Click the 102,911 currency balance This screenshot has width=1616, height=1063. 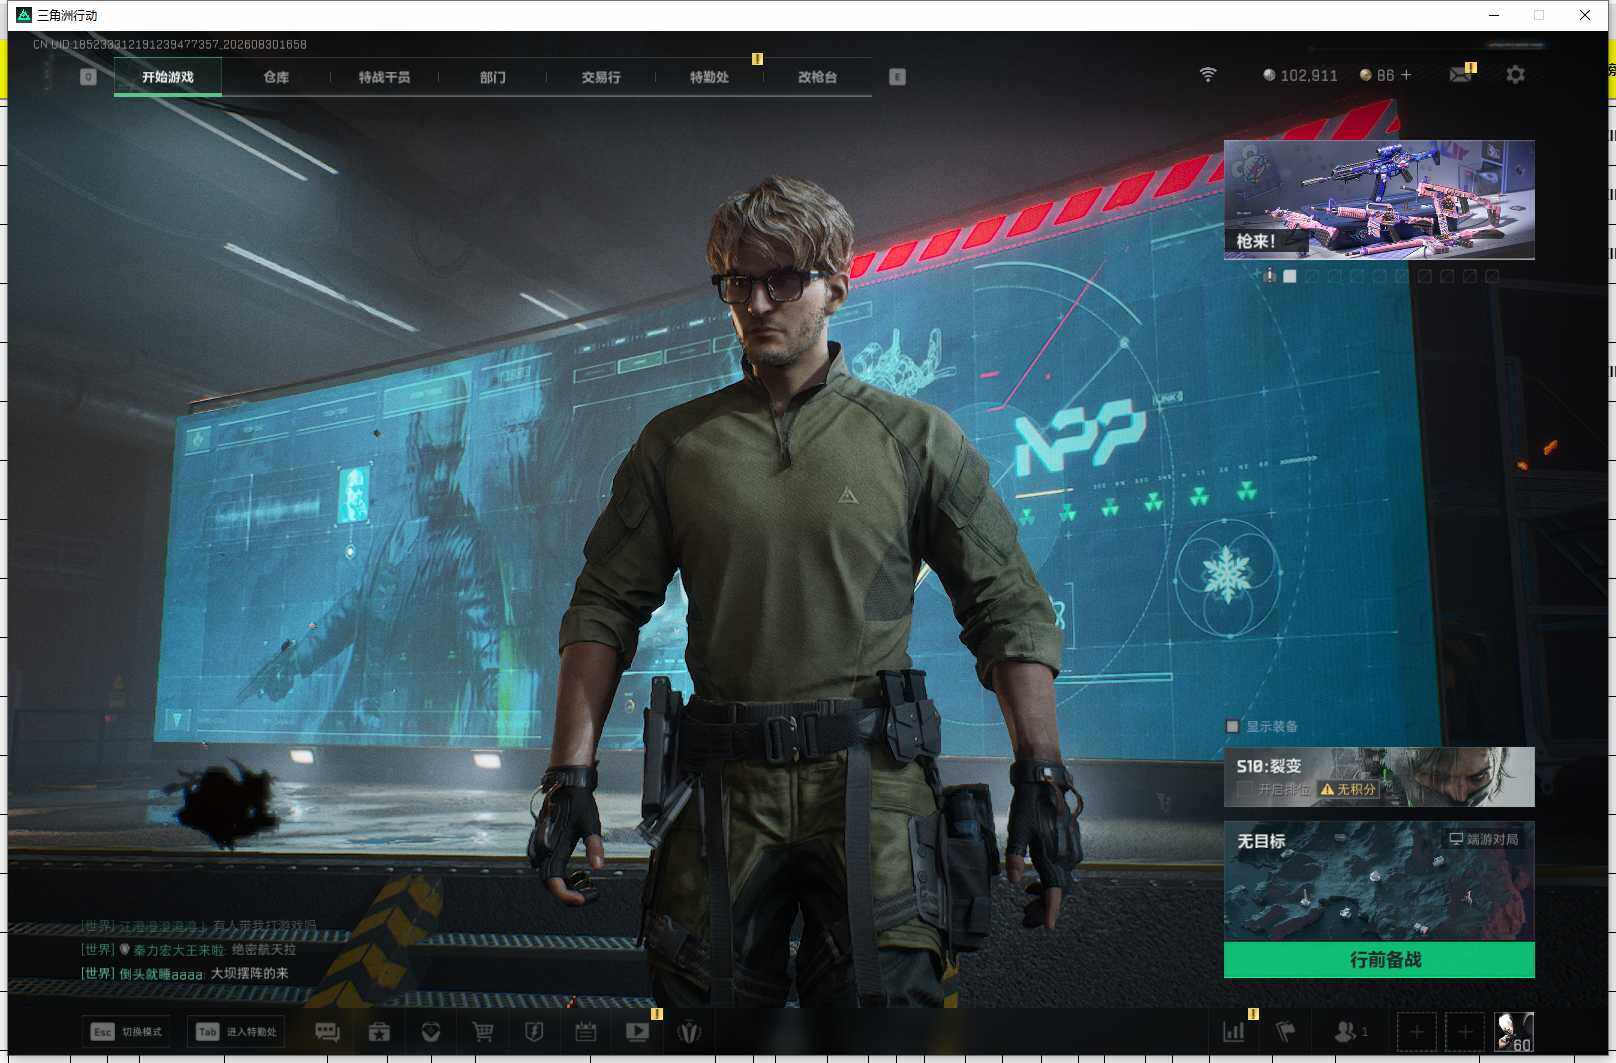[1300, 75]
